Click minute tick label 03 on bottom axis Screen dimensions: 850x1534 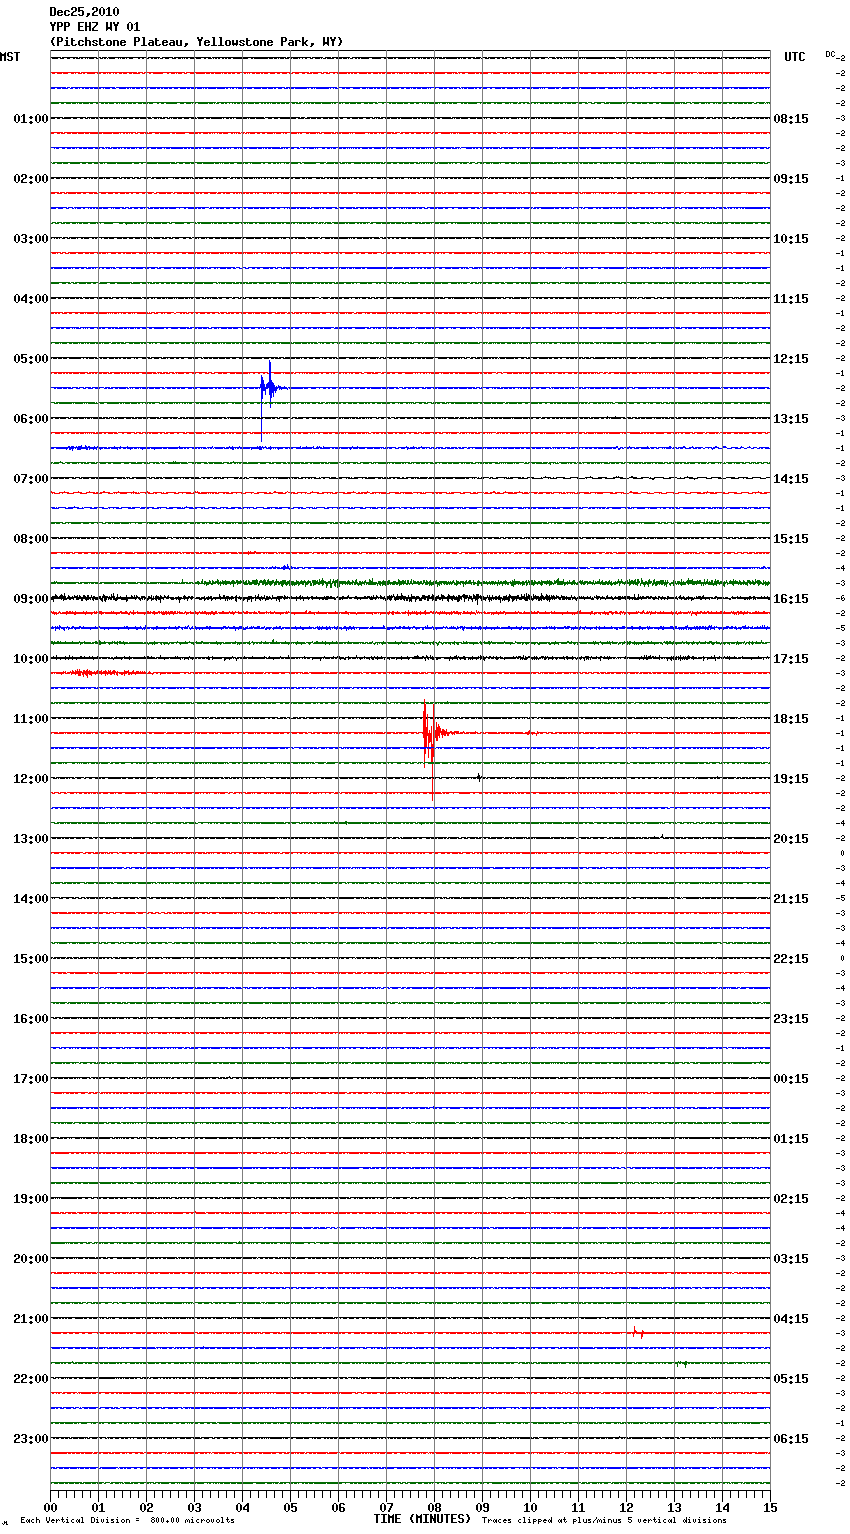coord(194,1507)
